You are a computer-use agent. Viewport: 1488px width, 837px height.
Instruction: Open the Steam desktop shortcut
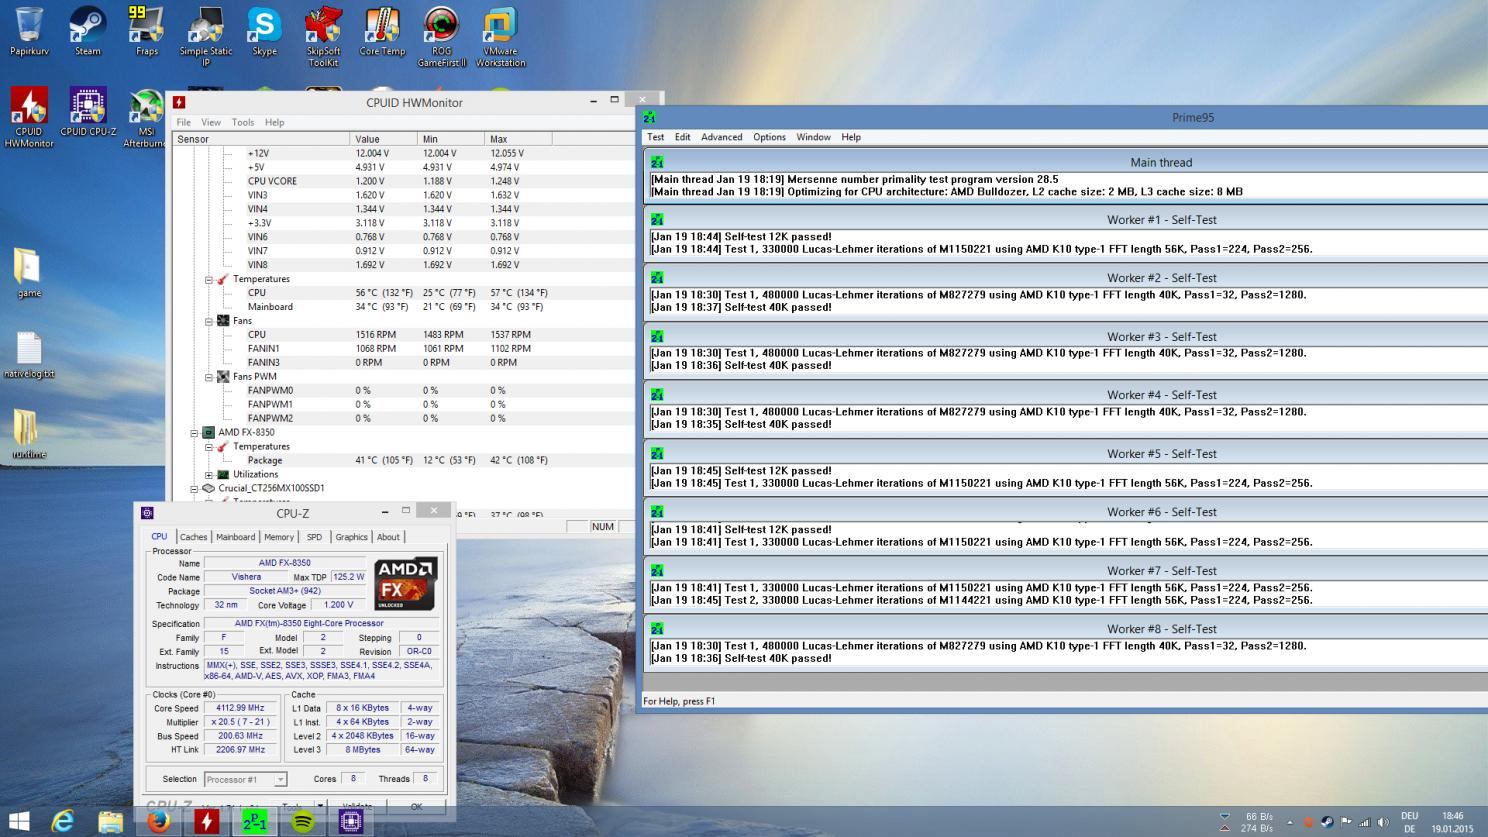[x=88, y=30]
